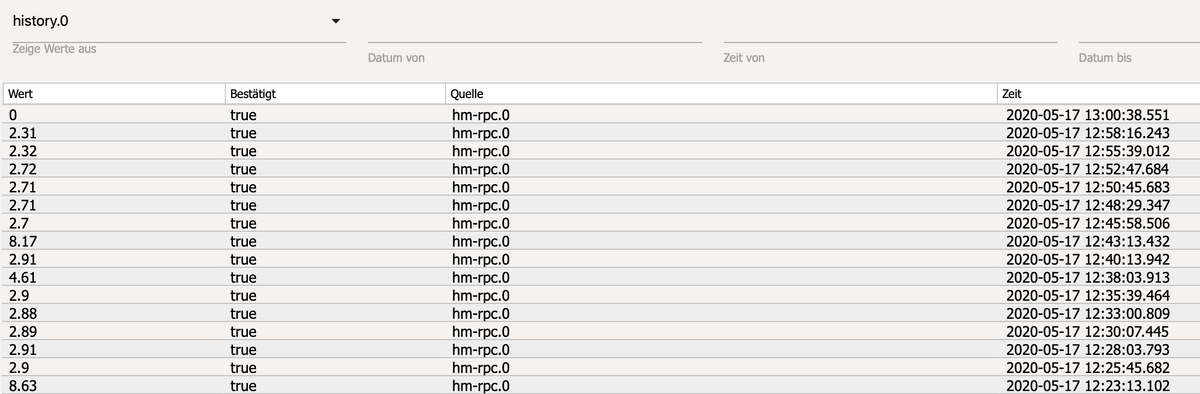Select the row with value 8.63
Image resolution: width=1200 pixels, height=394 pixels.
[600, 385]
